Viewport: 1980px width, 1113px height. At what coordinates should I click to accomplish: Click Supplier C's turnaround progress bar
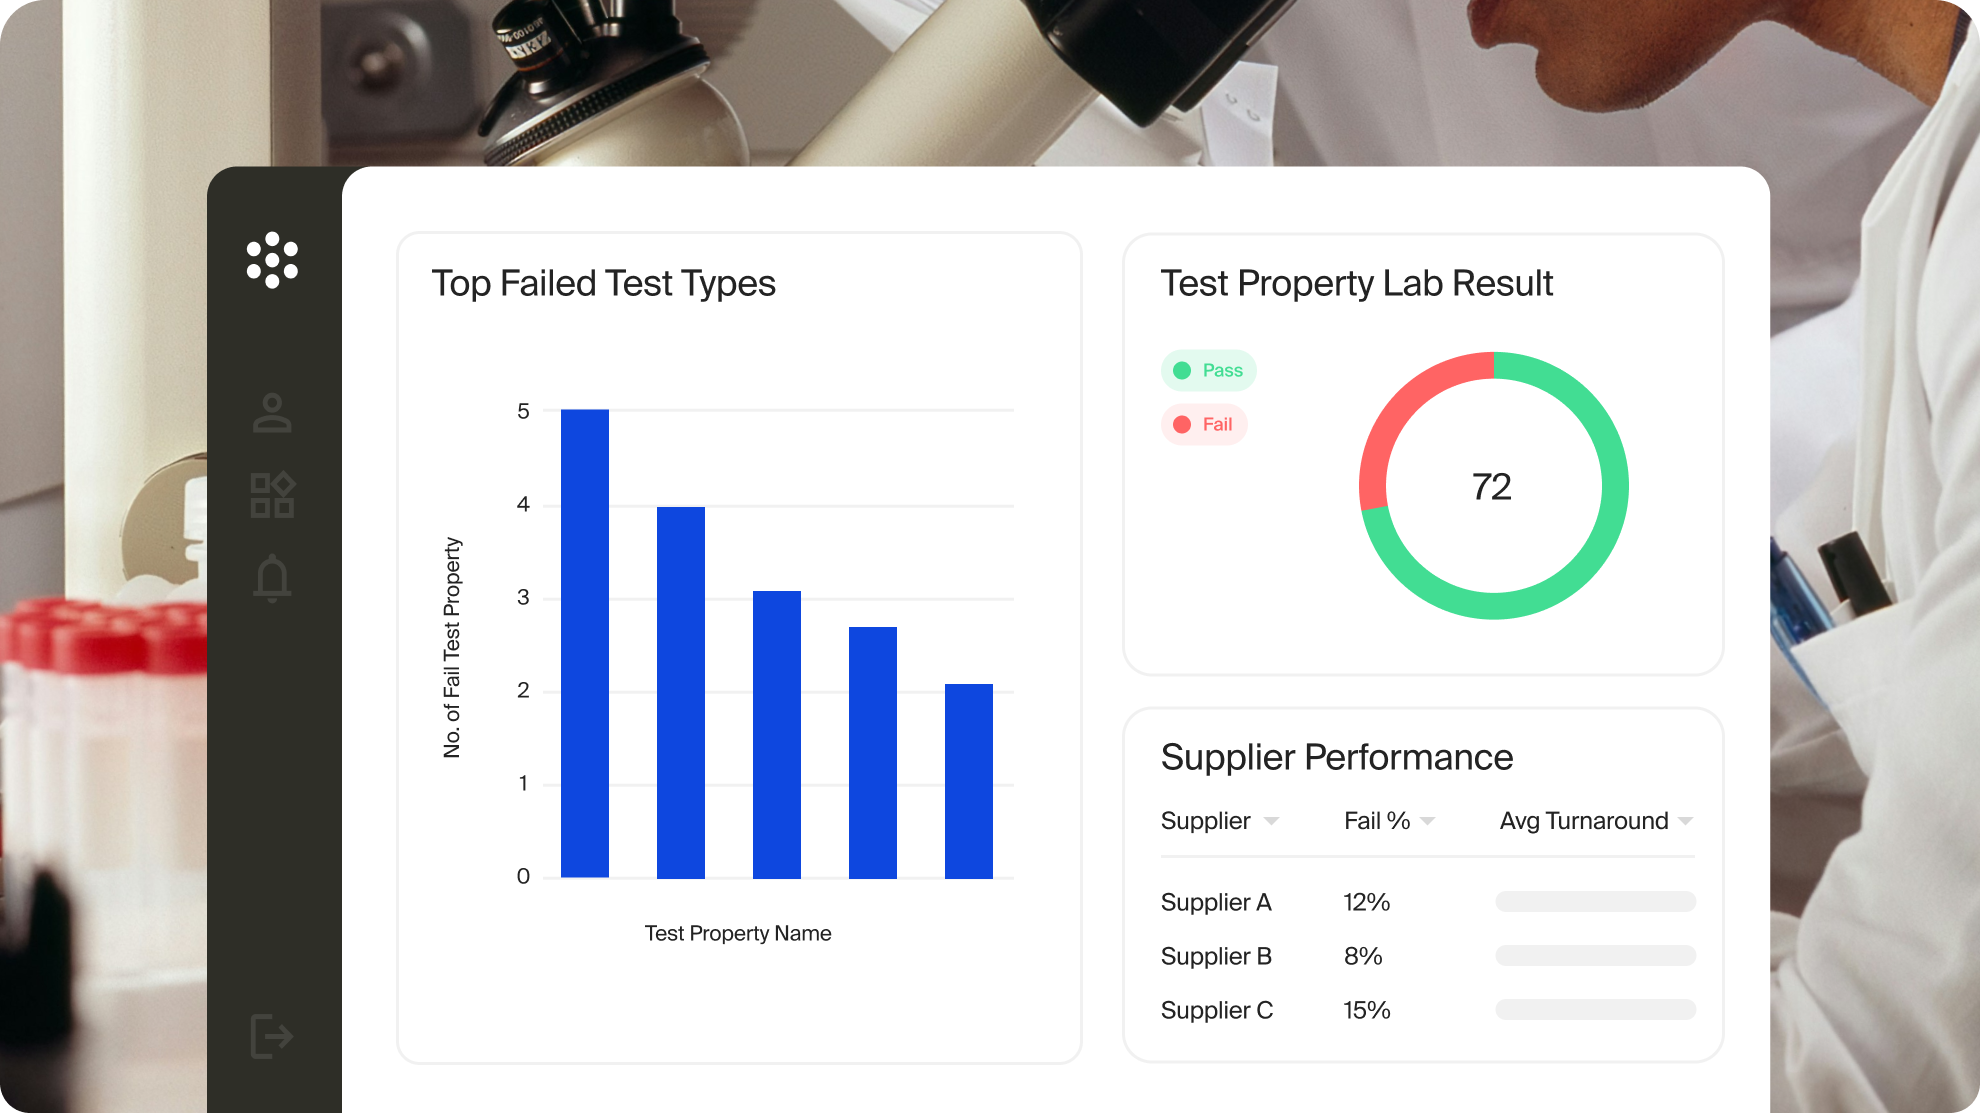pos(1595,1010)
